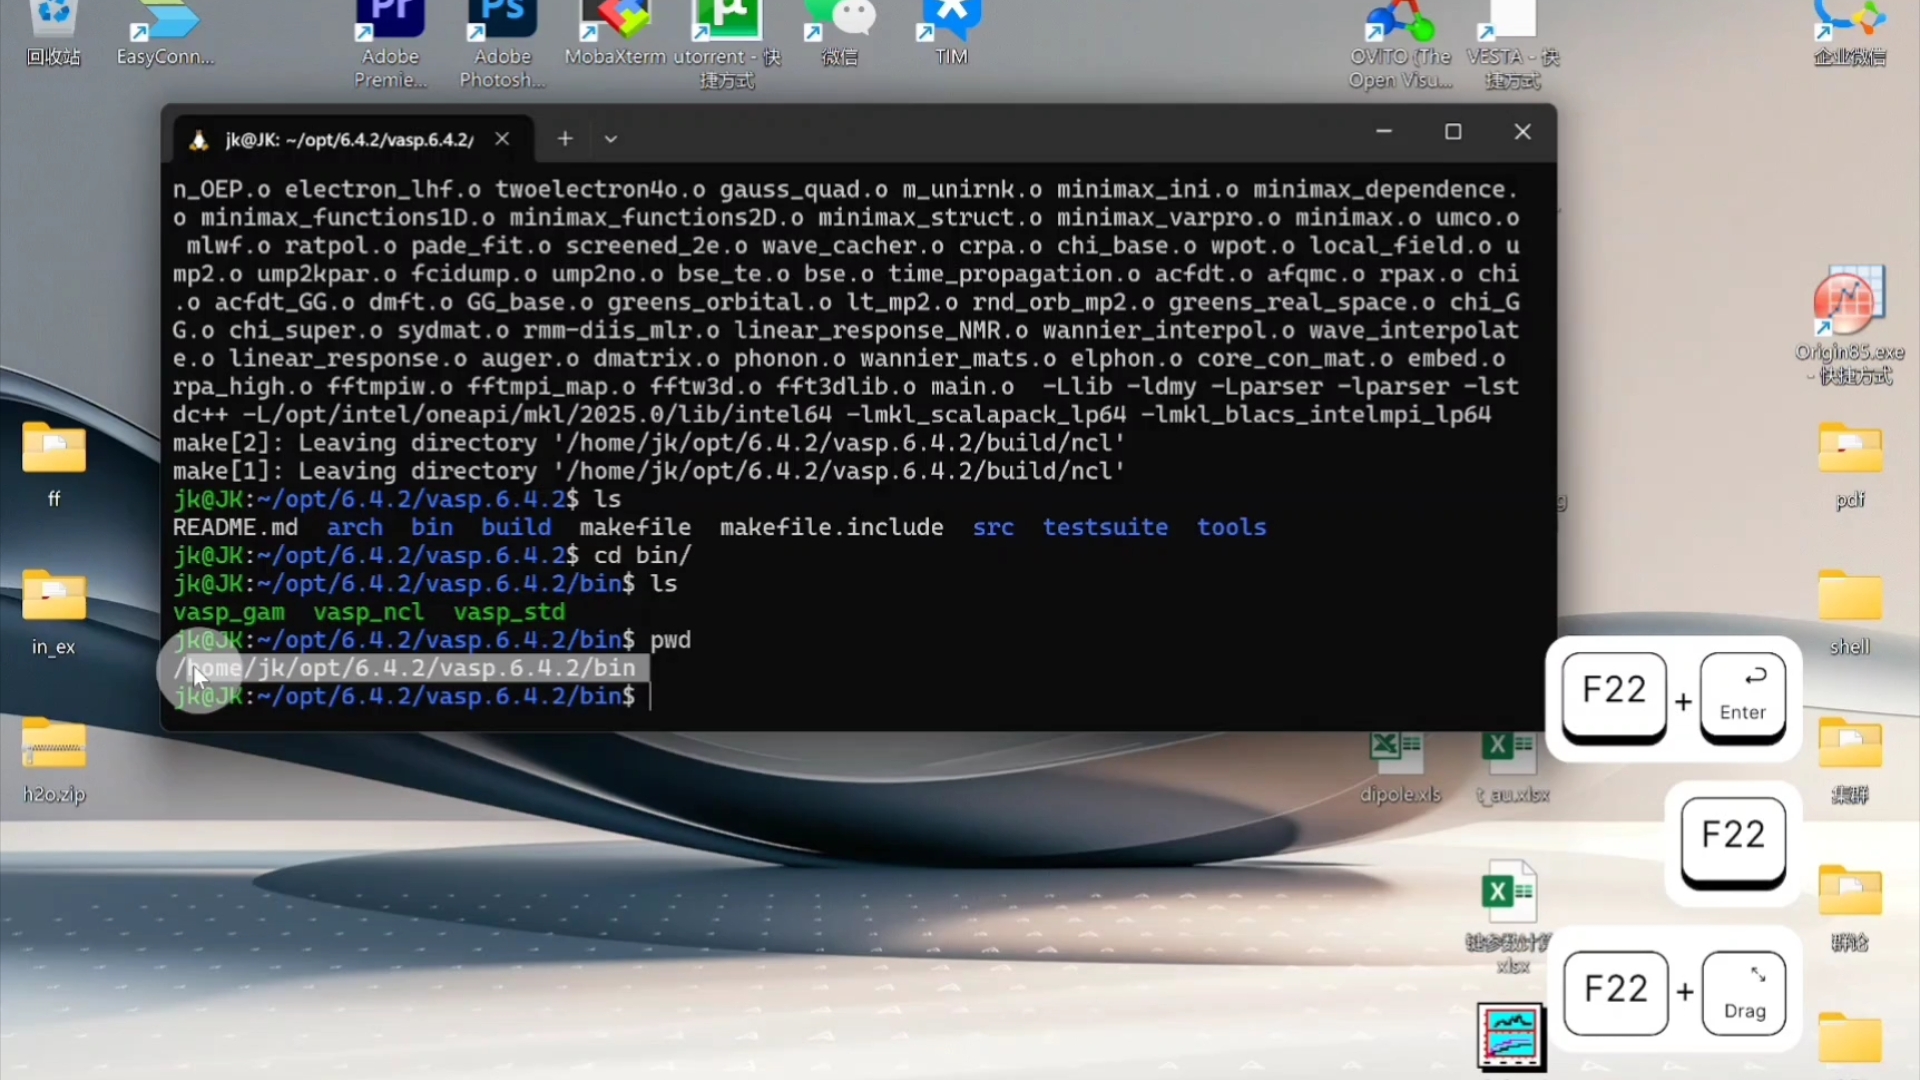Open the Adobe Photoshop desktop shortcut
The width and height of the screenshot is (1920, 1080).
[502, 30]
